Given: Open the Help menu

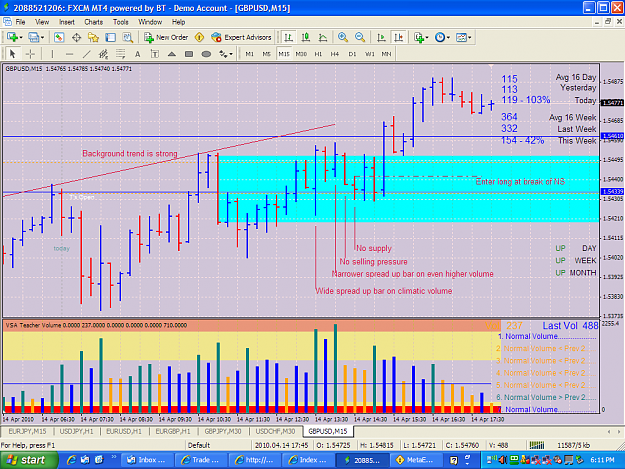Looking at the screenshot, I should point(178,22).
